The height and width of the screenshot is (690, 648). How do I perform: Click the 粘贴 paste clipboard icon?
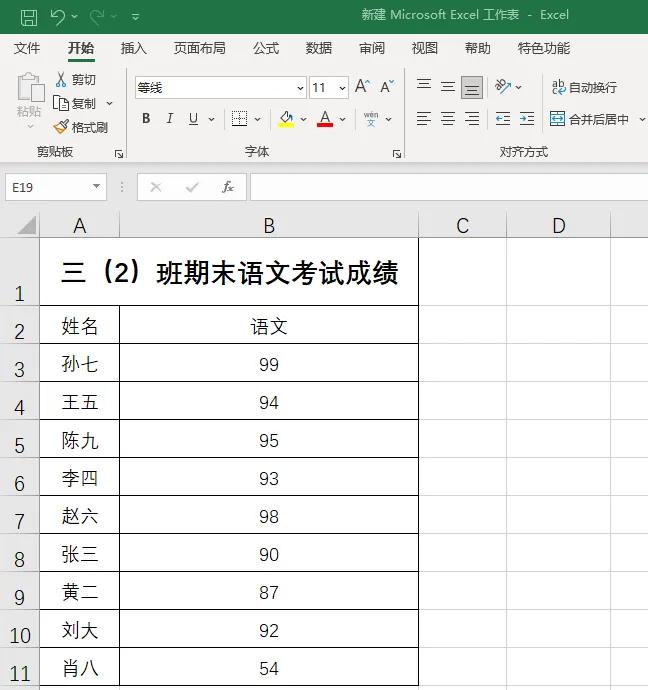[30, 88]
